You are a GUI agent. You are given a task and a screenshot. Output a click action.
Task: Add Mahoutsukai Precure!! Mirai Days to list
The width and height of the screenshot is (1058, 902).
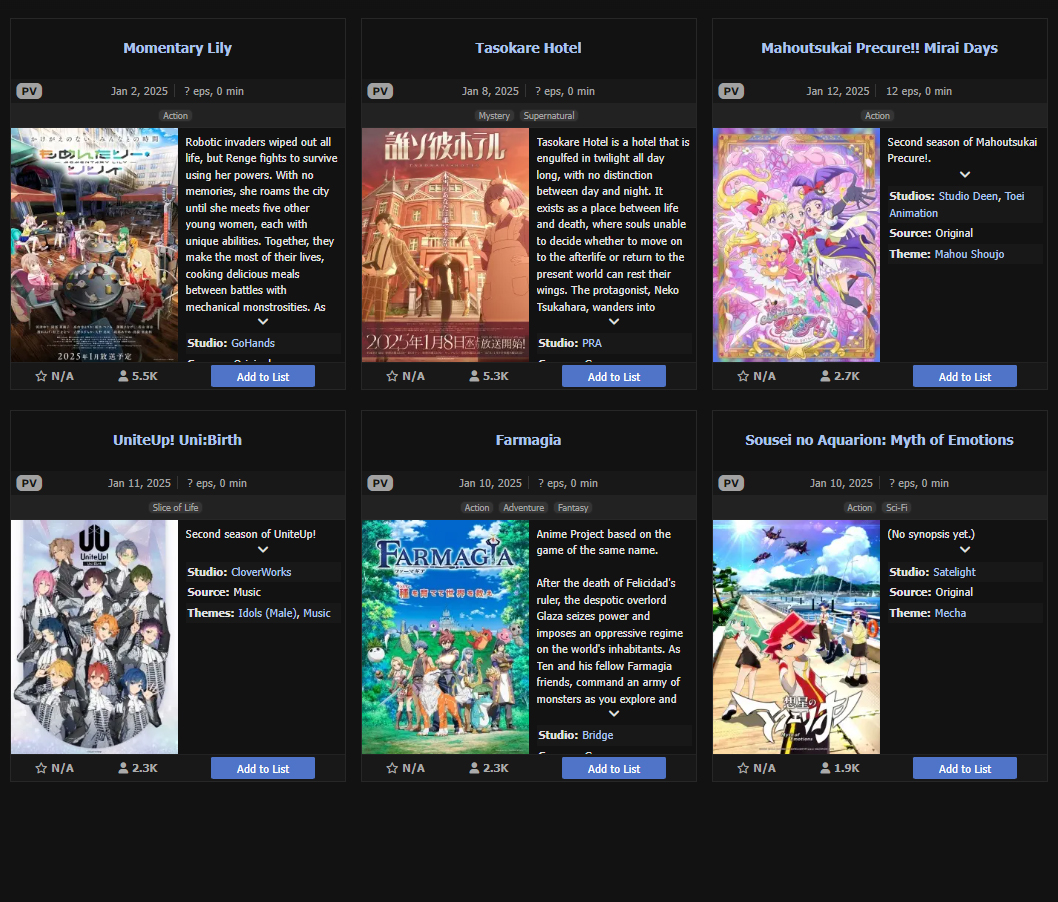965,376
